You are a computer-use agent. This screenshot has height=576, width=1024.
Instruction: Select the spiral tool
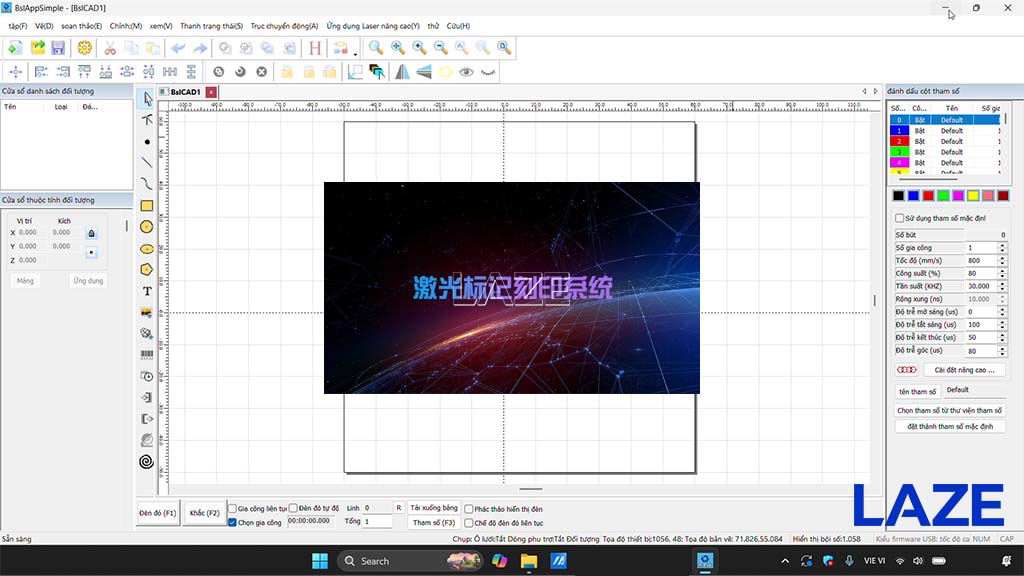147,462
